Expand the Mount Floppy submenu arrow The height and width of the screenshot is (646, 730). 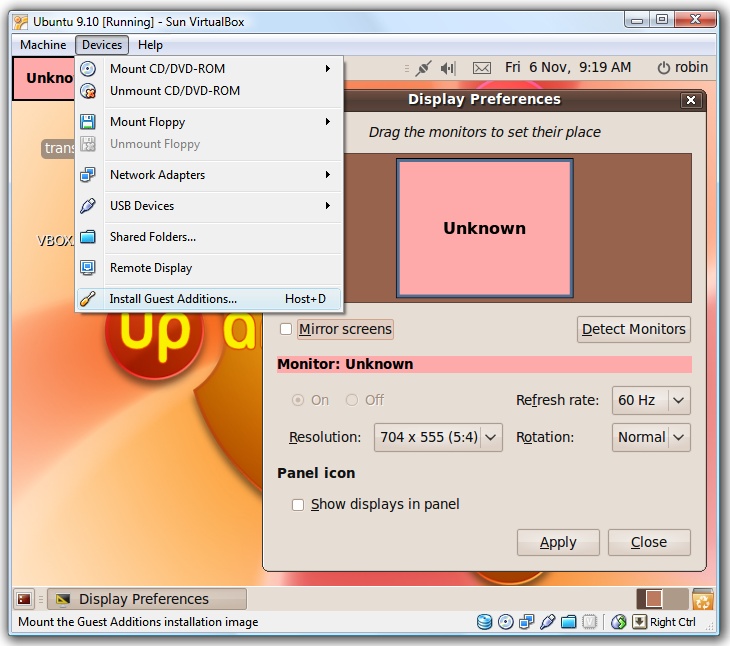pos(328,122)
